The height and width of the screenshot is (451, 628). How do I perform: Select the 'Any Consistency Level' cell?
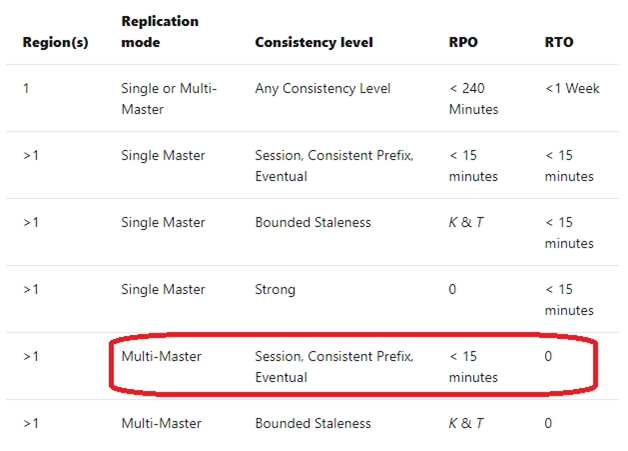322,89
